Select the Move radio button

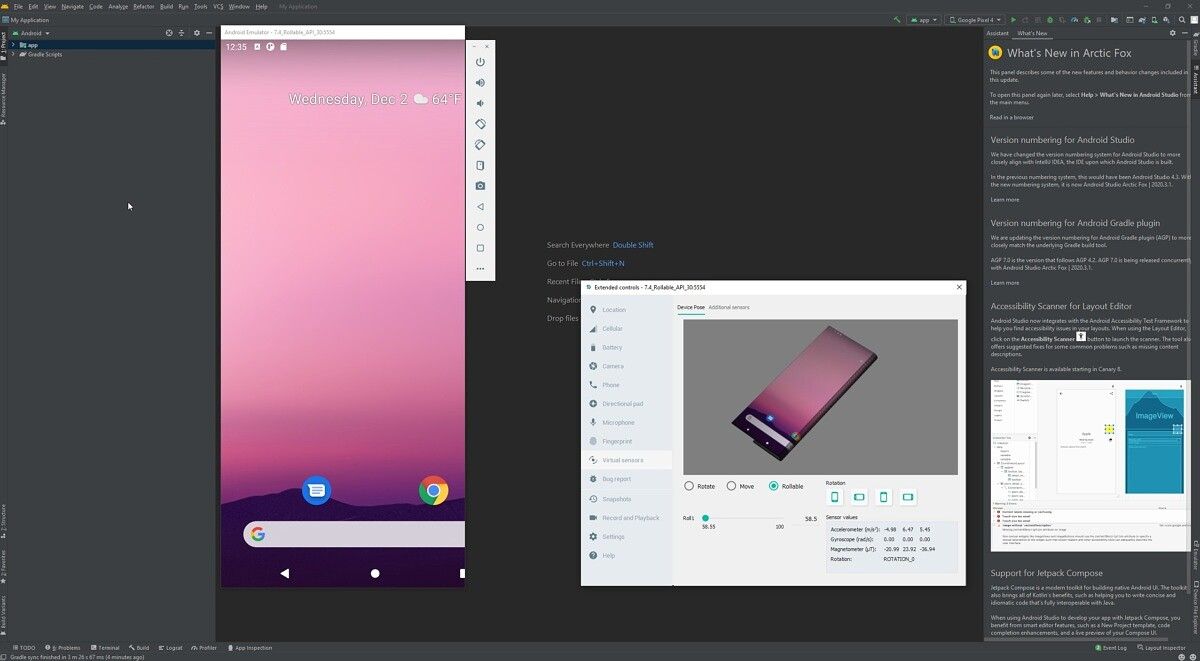731,486
